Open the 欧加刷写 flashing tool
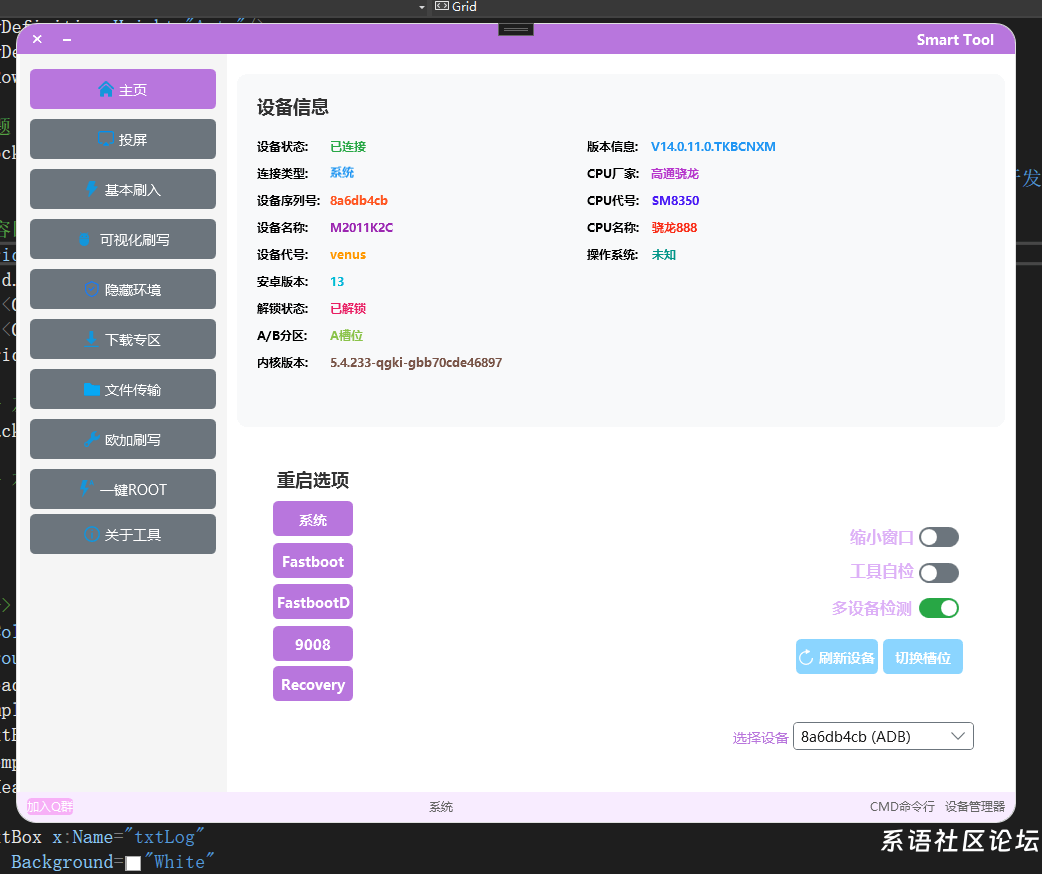Image resolution: width=1042 pixels, height=874 pixels. (122, 439)
